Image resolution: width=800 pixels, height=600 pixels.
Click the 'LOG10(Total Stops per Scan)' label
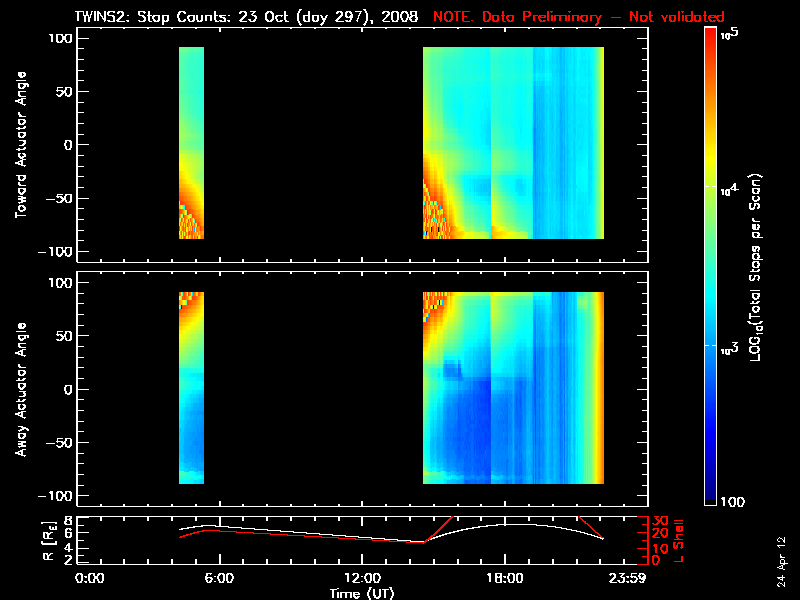pos(756,268)
